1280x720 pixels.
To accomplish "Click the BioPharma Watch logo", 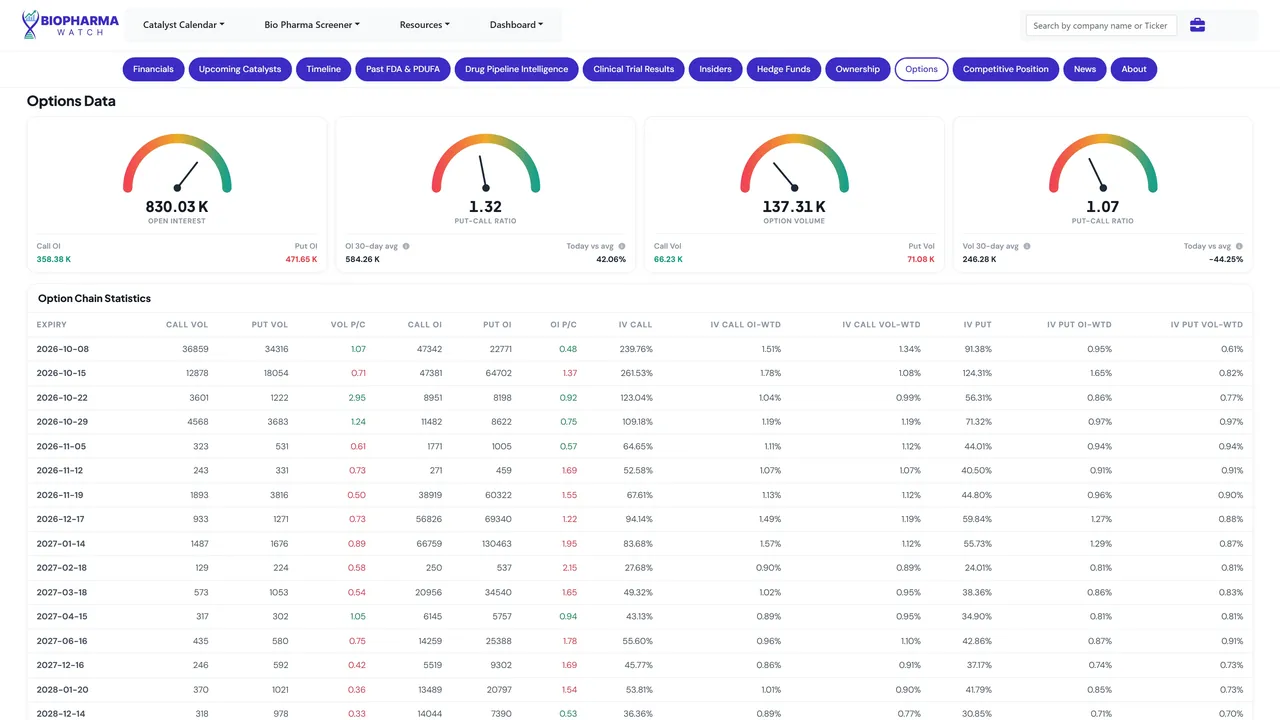I will tap(70, 25).
